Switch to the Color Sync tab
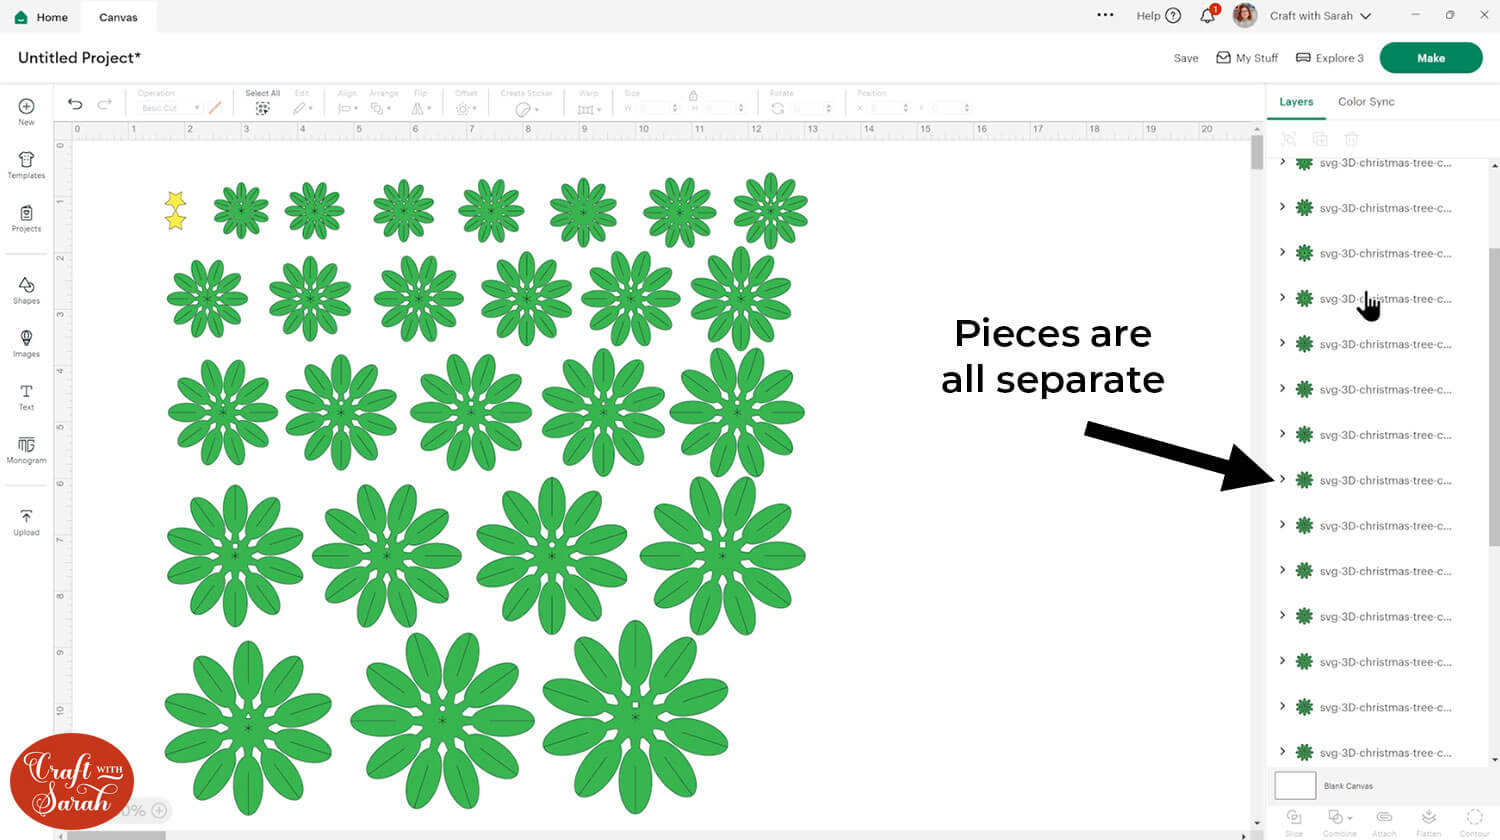The width and height of the screenshot is (1500, 840). [1365, 102]
